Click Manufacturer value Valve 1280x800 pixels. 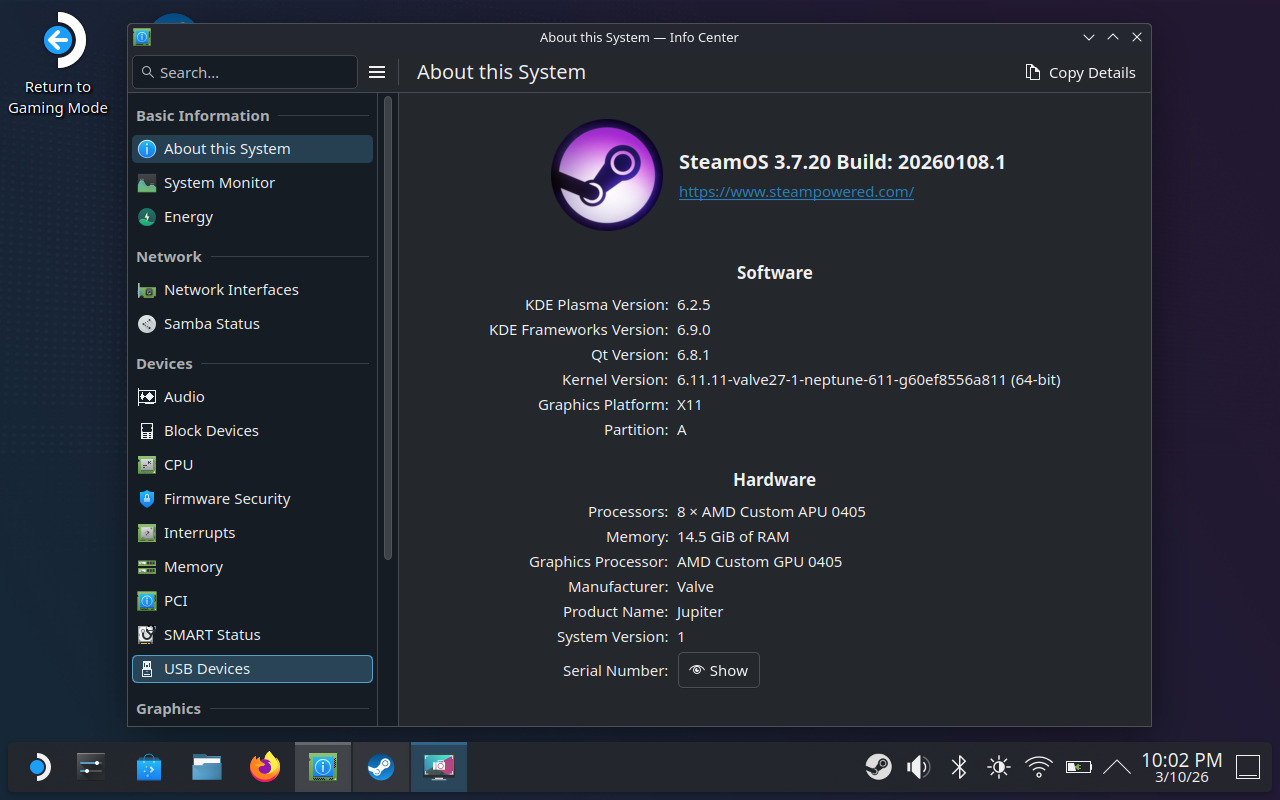[695, 587]
